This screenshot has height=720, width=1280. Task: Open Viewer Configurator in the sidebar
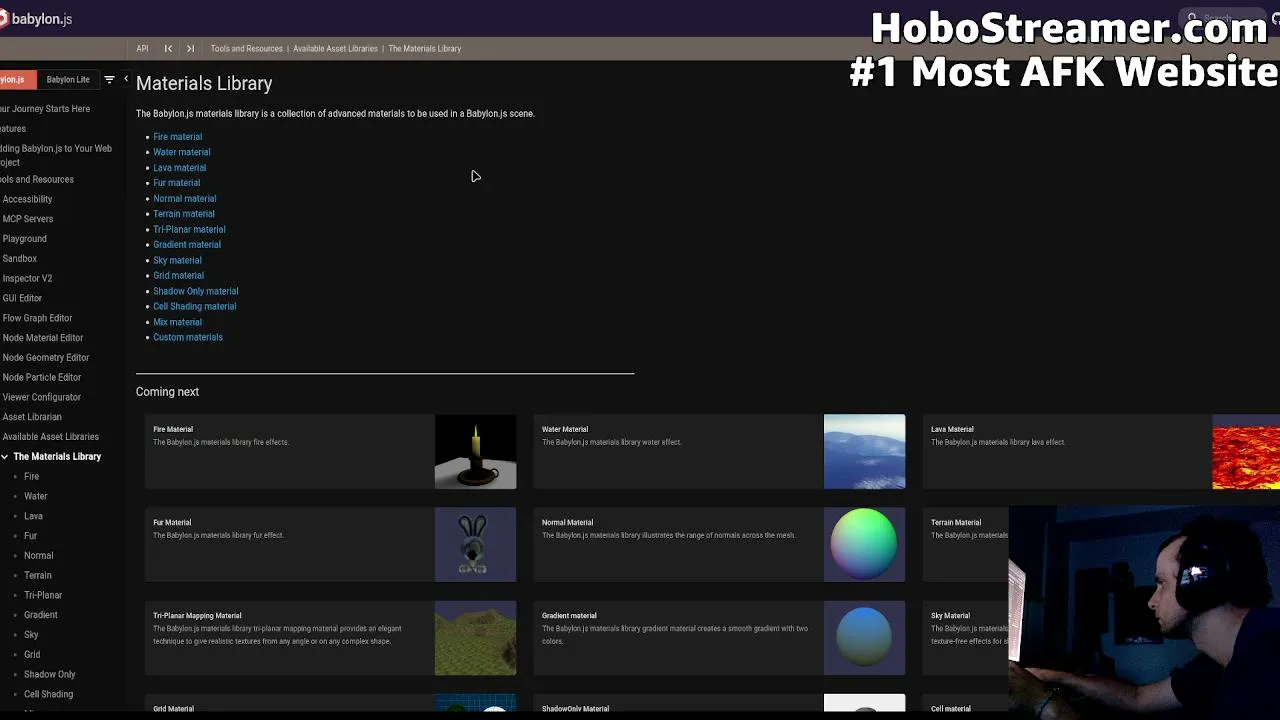(42, 398)
